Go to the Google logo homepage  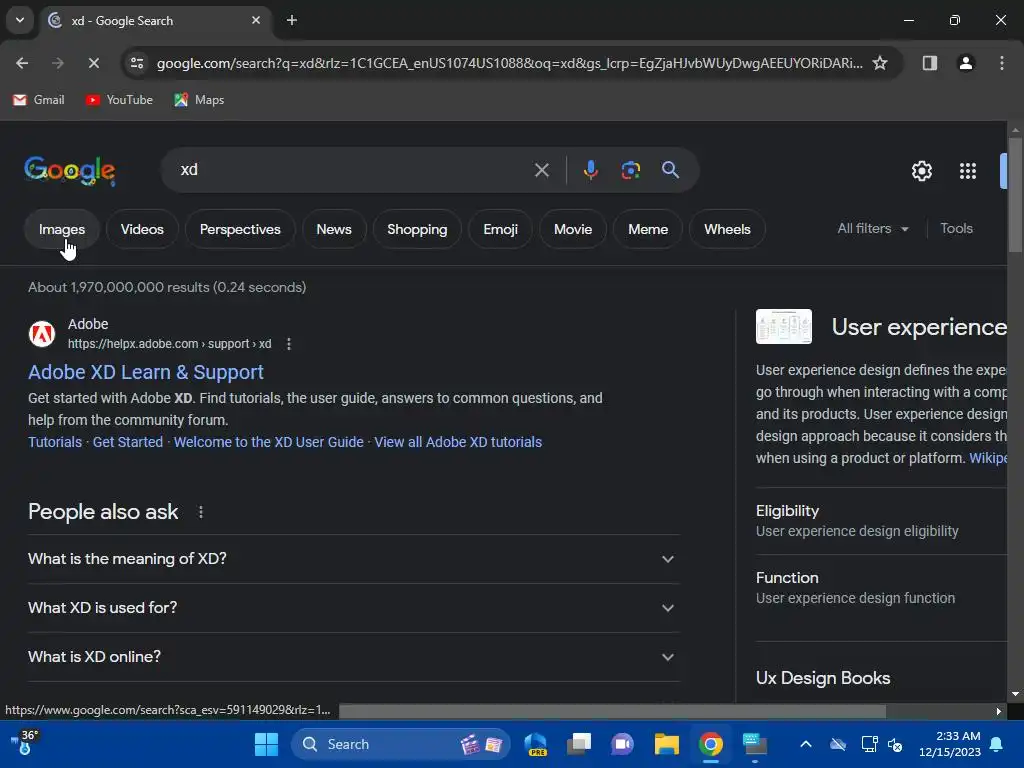pyautogui.click(x=70, y=171)
